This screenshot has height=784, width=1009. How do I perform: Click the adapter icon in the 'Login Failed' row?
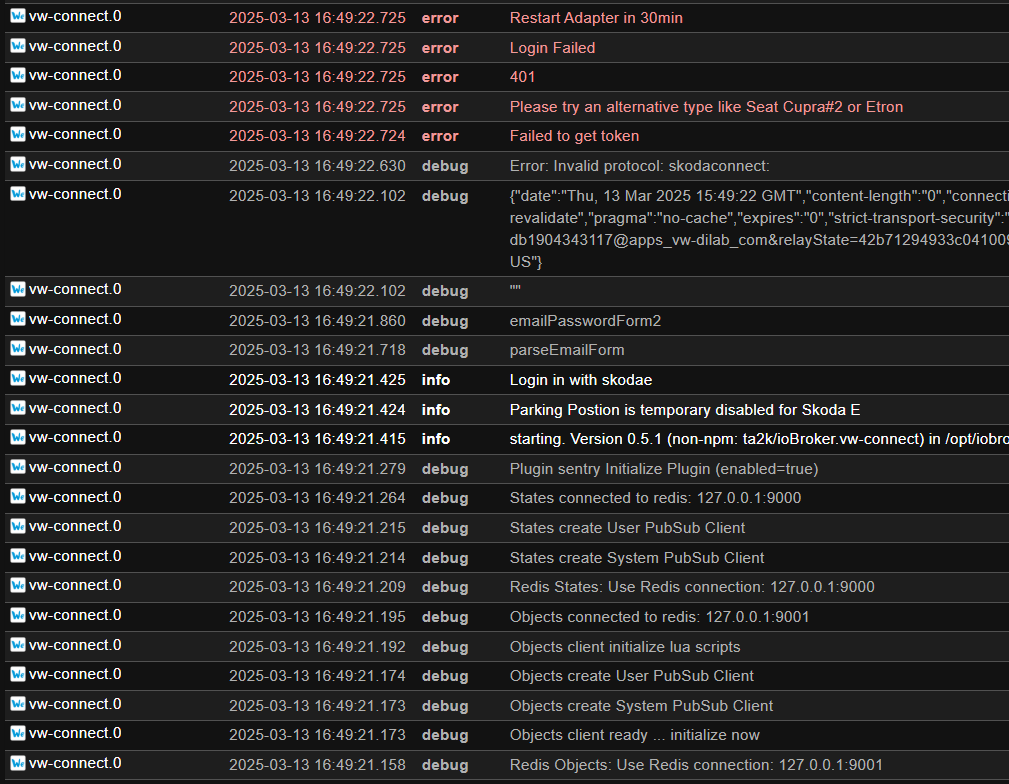pyautogui.click(x=18, y=46)
